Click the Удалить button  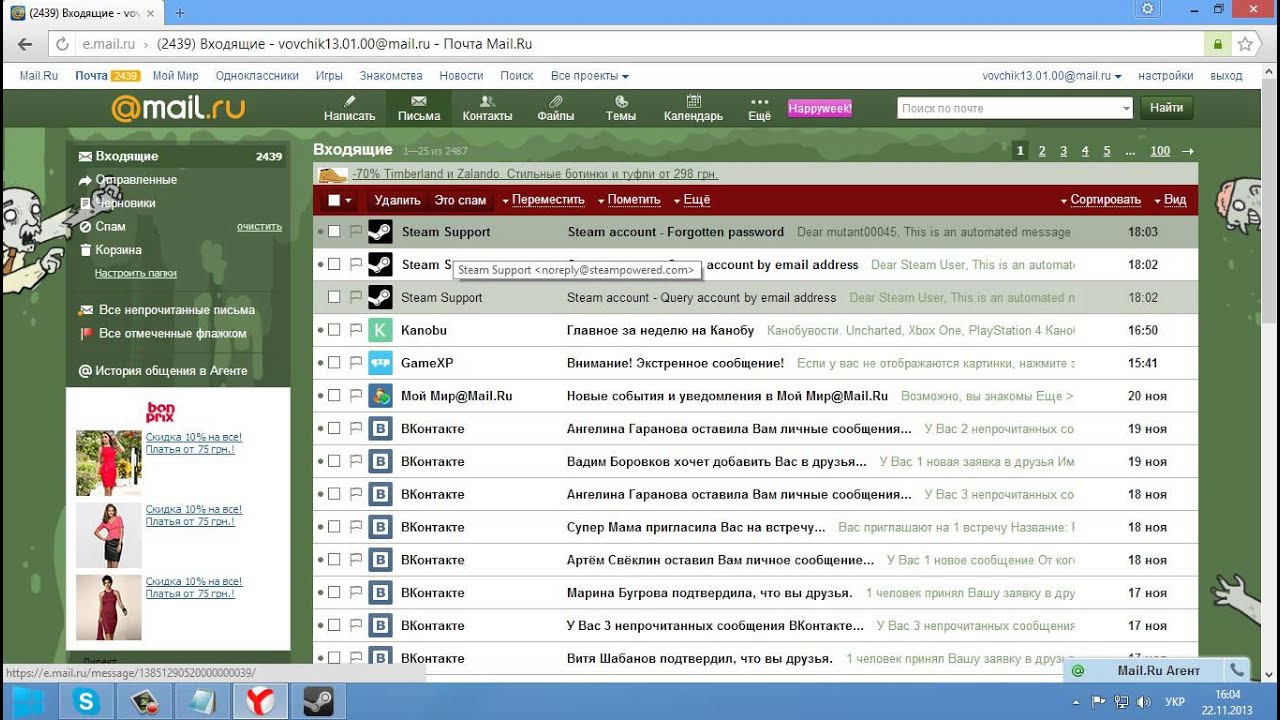tap(397, 200)
